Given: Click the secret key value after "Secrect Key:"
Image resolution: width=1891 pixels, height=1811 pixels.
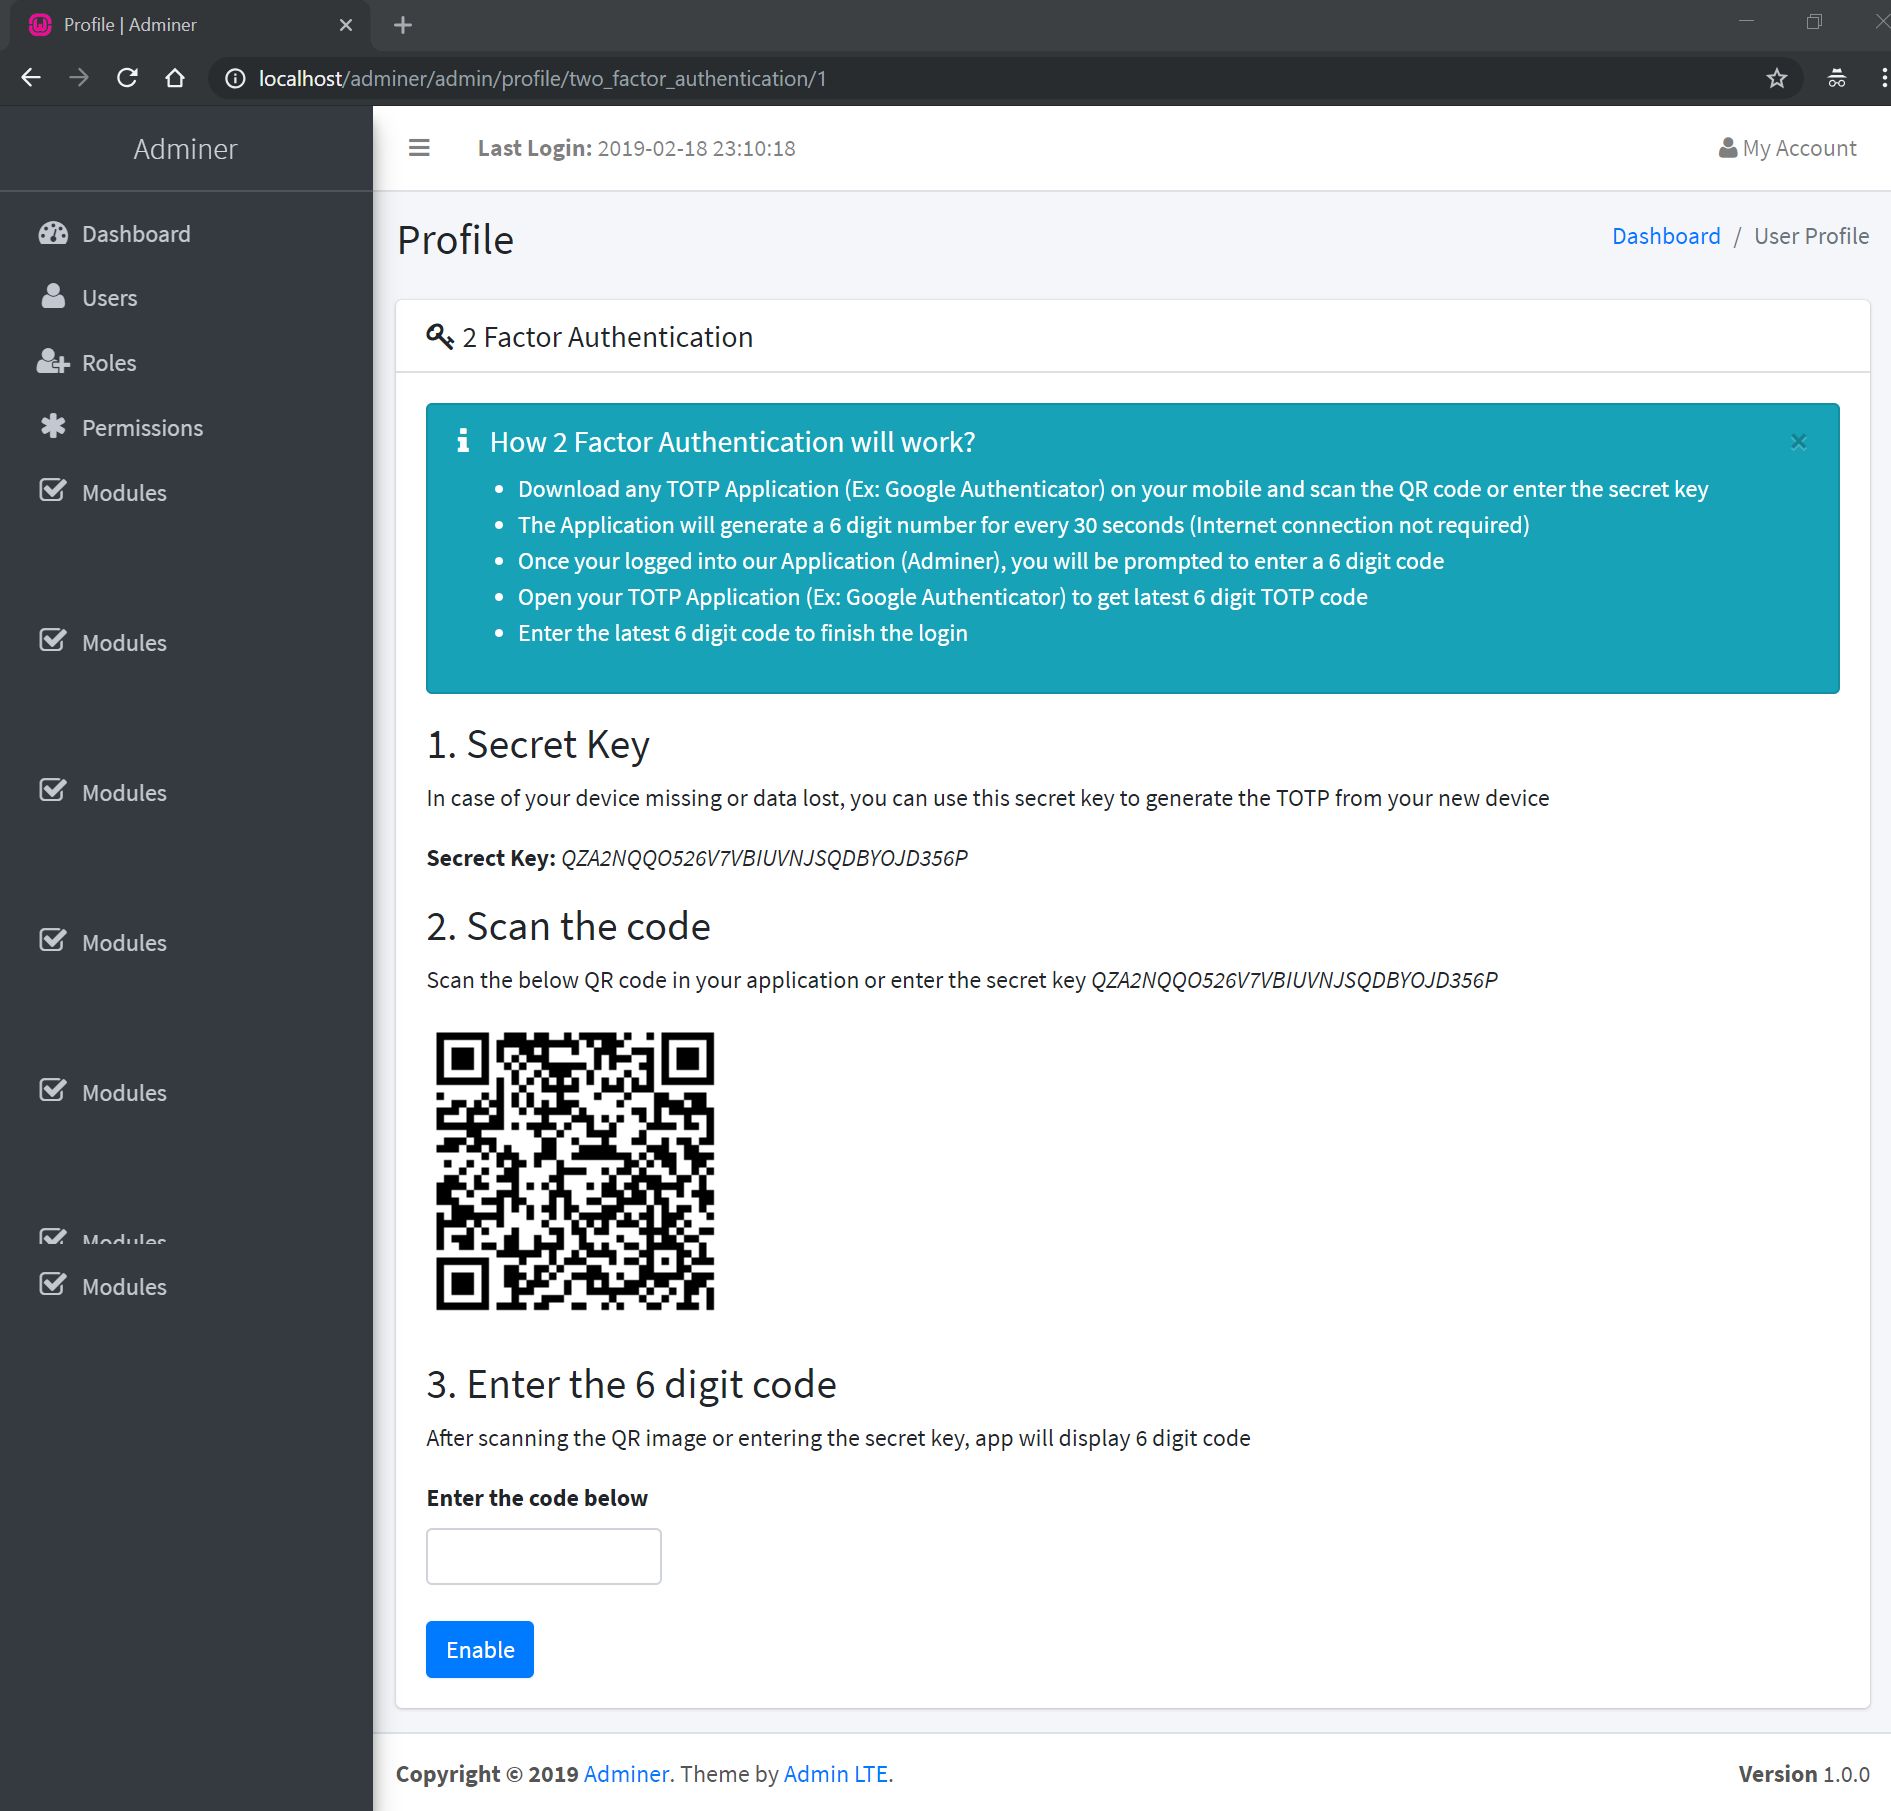Looking at the screenshot, I should pos(764,858).
